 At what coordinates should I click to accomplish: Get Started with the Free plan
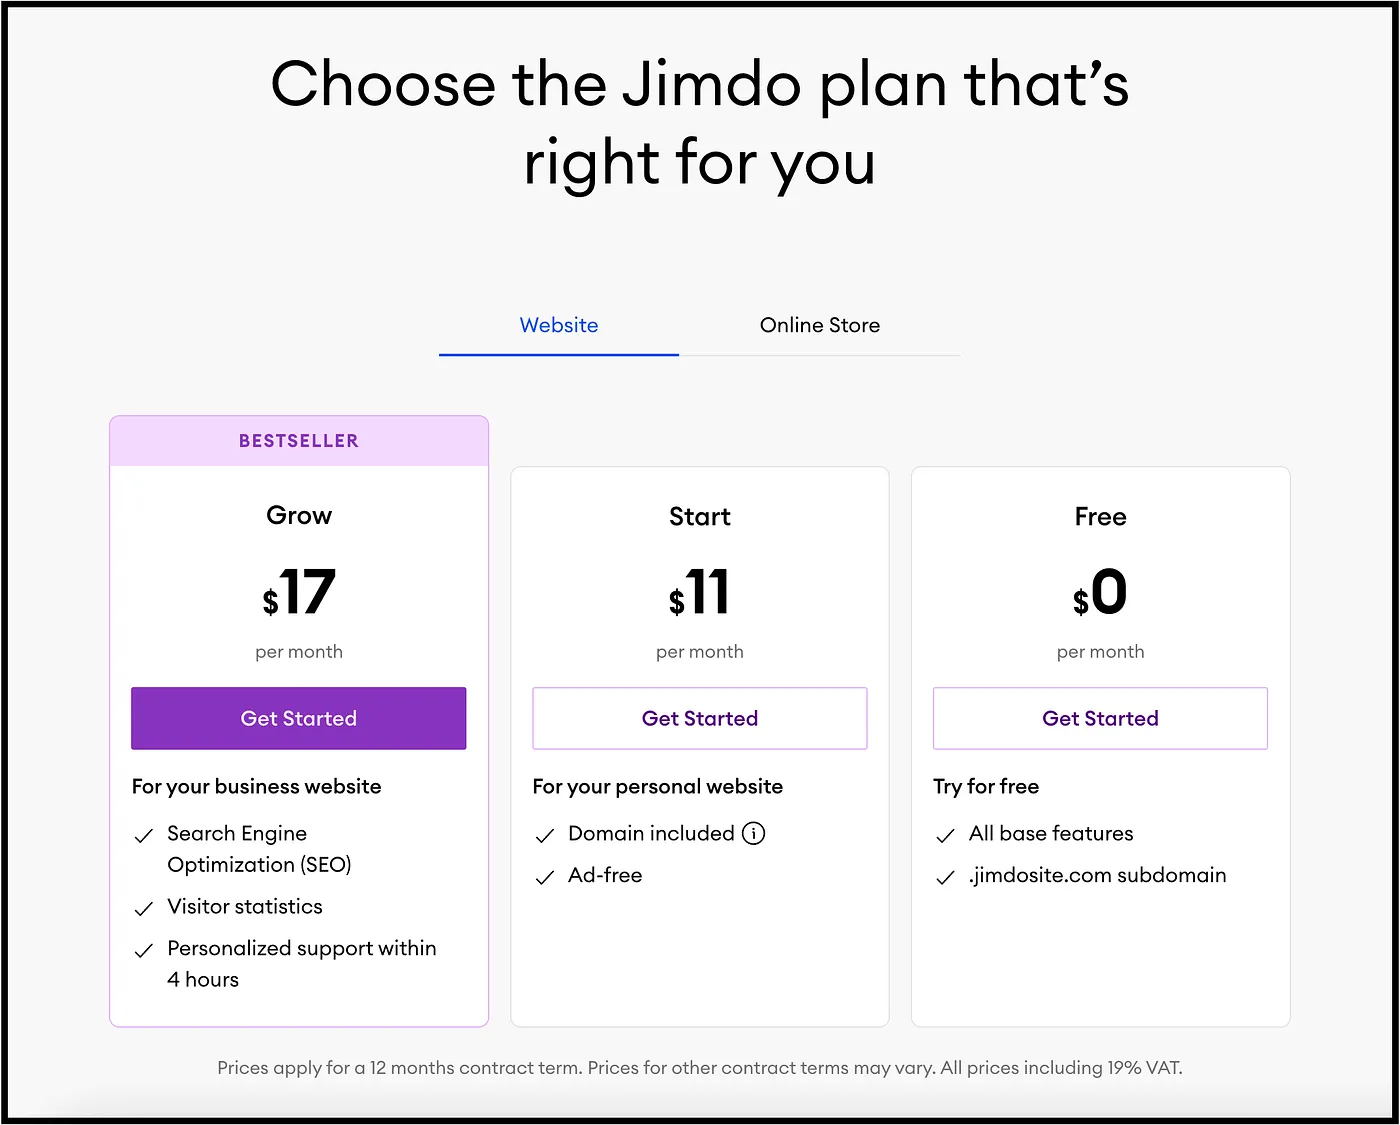tap(1100, 718)
